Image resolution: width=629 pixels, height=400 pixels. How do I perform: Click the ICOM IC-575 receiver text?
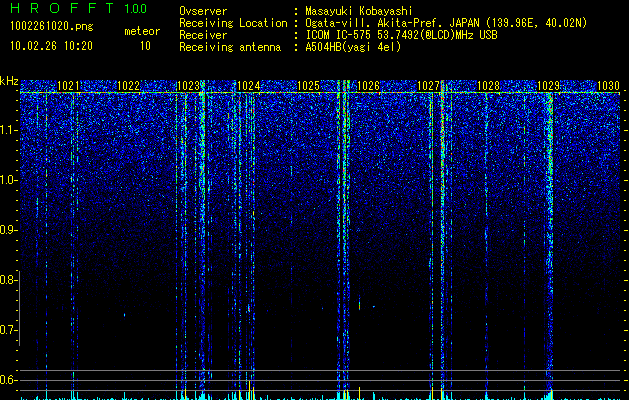click(x=401, y=35)
